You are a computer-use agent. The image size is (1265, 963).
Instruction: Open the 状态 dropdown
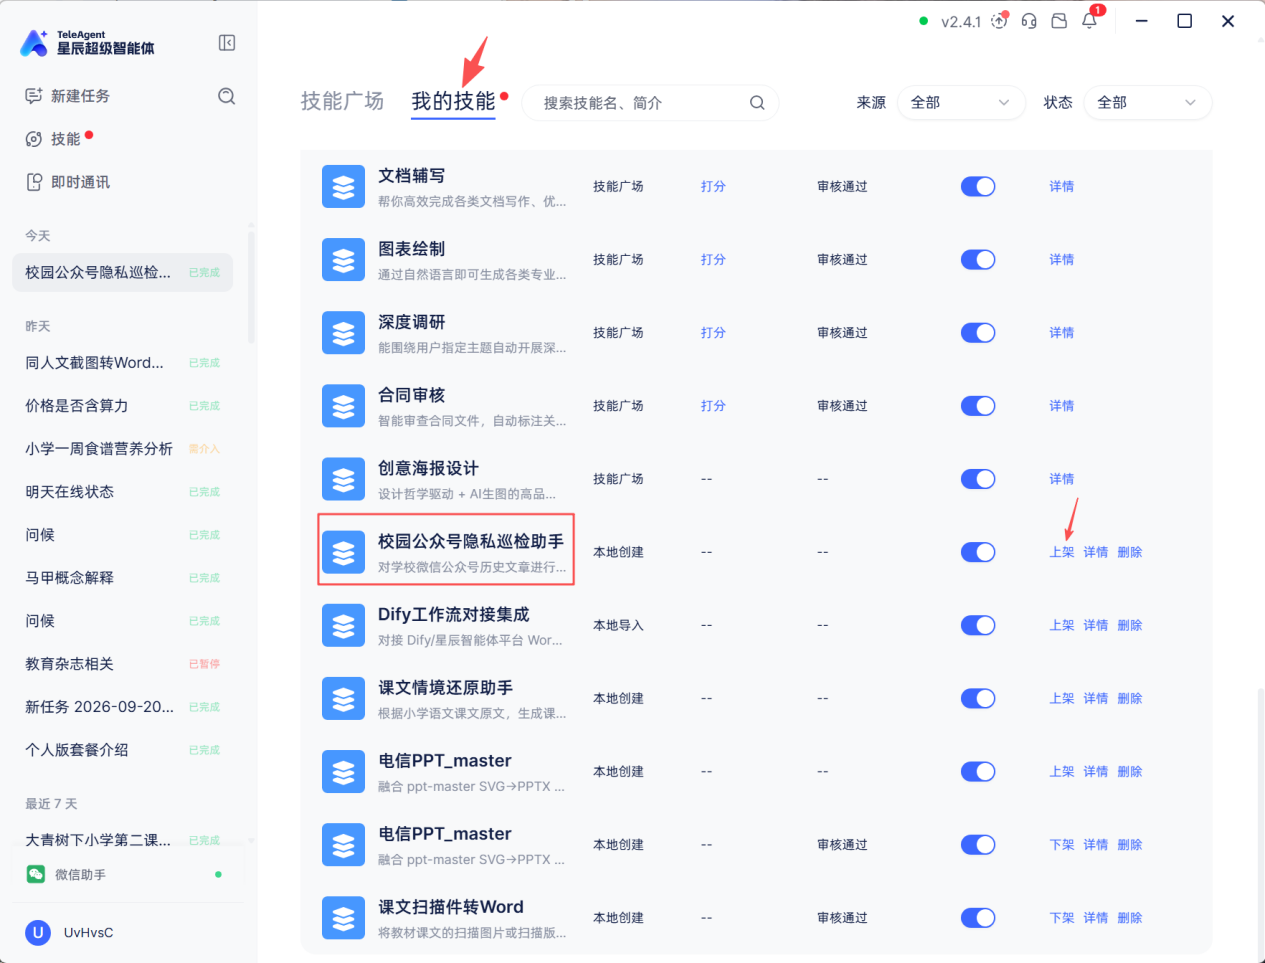pyautogui.click(x=1148, y=102)
